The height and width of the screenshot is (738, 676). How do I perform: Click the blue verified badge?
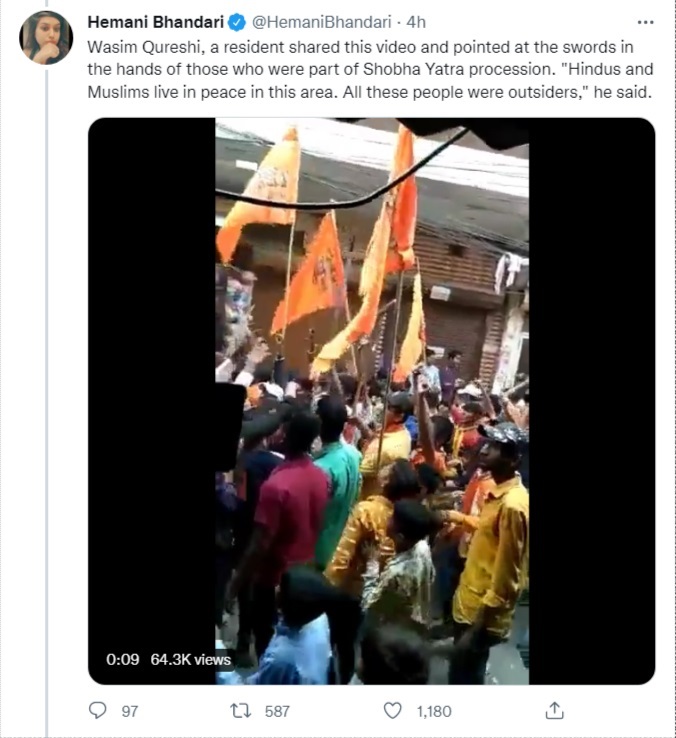coord(237,22)
